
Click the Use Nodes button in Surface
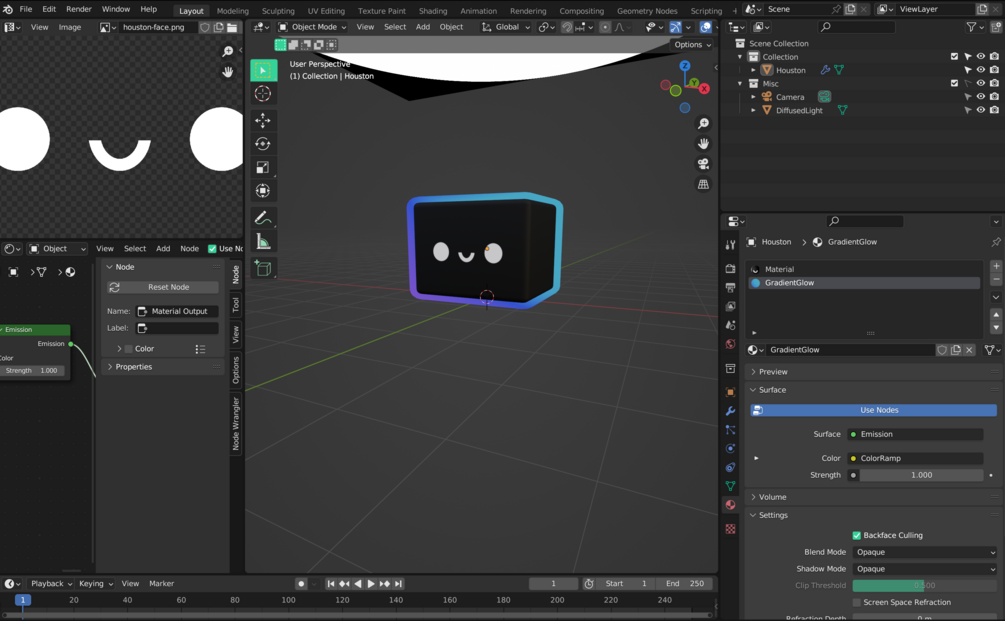874,410
